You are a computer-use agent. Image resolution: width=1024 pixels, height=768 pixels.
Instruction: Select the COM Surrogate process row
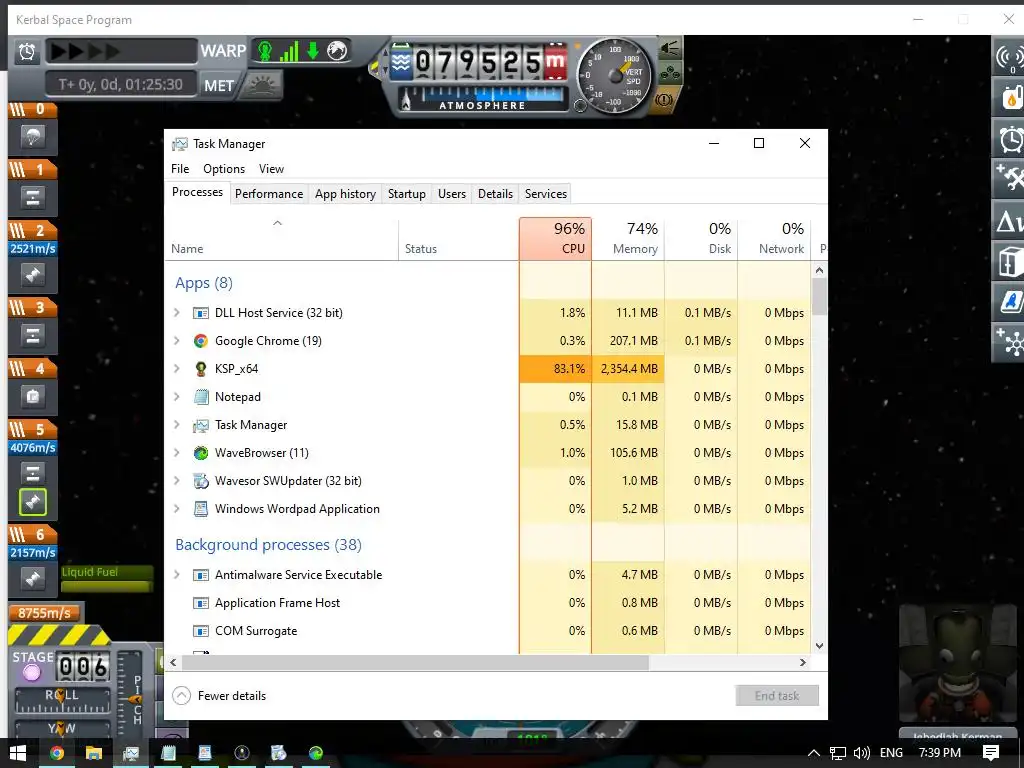[488, 631]
